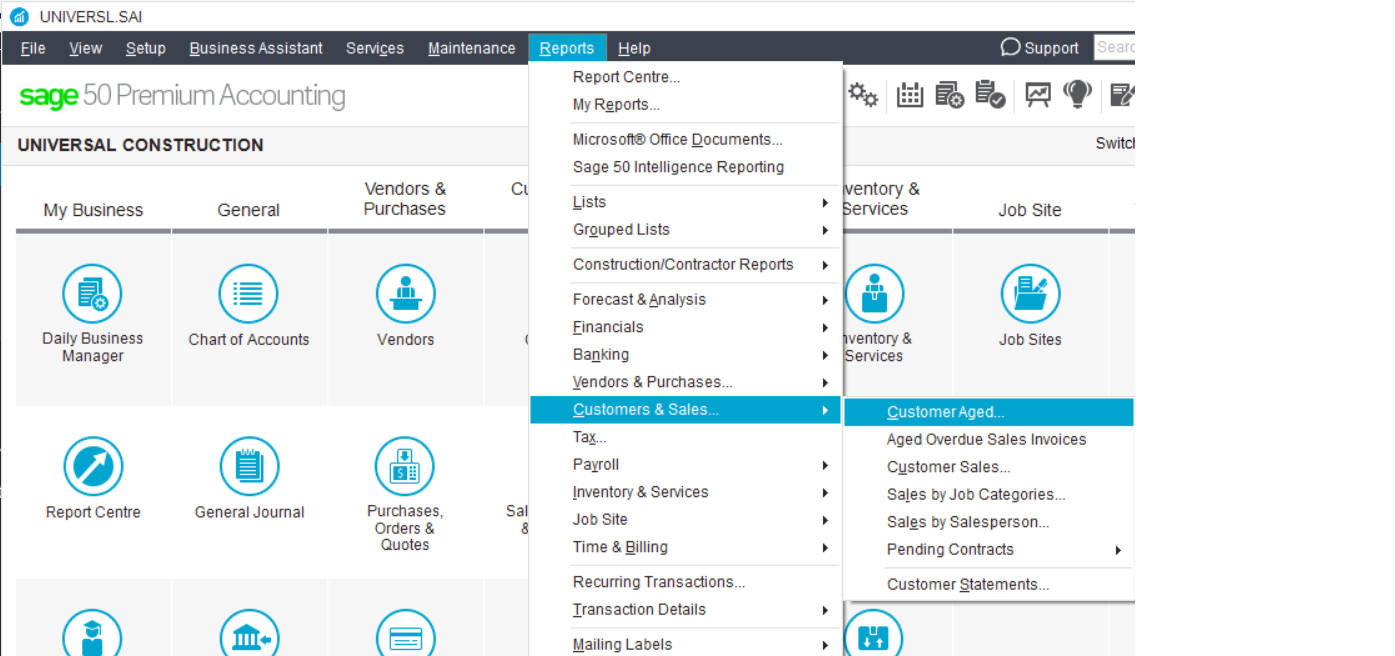
Task: Select the Customers & Sales... entry
Action: click(x=685, y=410)
